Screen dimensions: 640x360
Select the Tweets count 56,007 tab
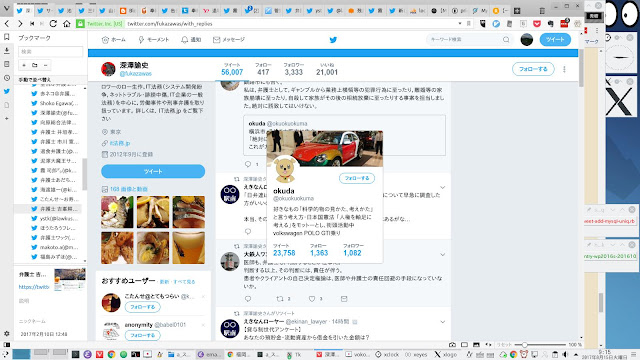click(x=232, y=69)
